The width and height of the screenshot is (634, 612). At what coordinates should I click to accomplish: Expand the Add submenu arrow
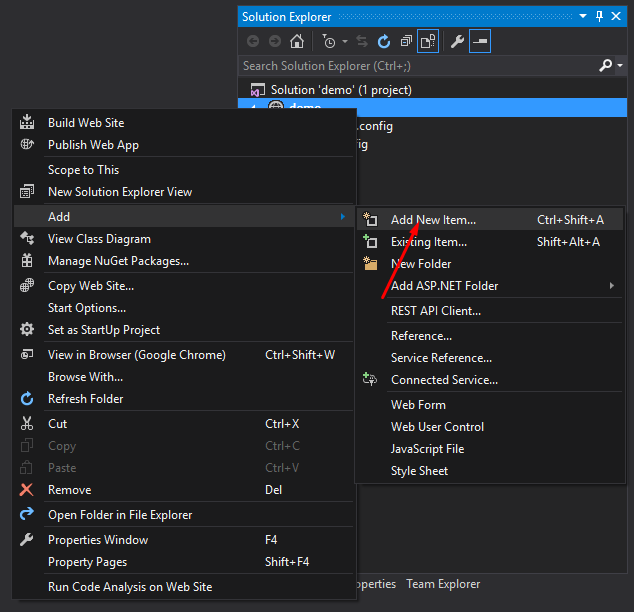(x=343, y=217)
